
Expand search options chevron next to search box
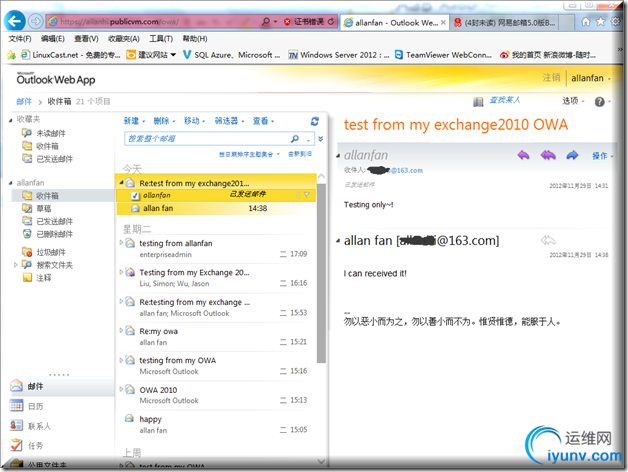(x=320, y=139)
